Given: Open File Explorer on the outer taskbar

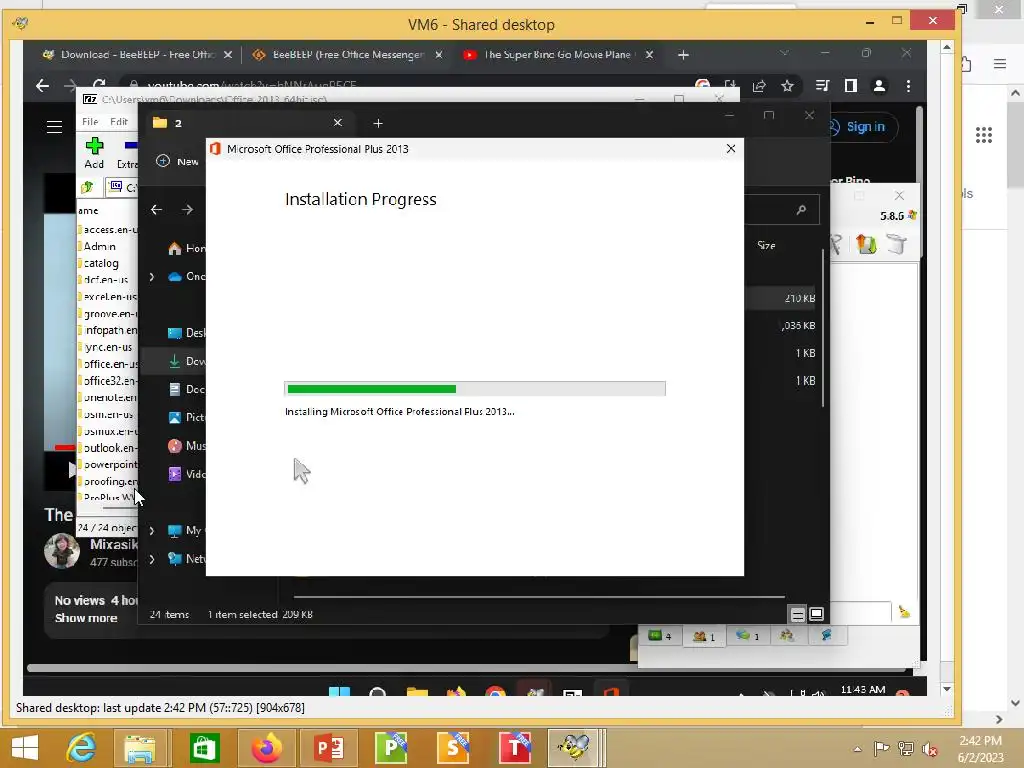Looking at the screenshot, I should (140, 748).
